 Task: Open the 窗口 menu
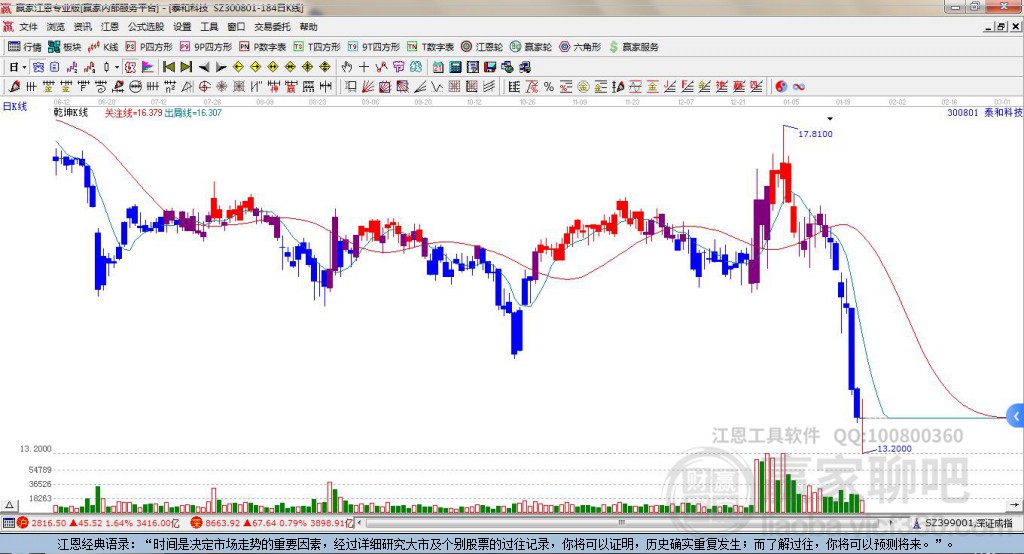pyautogui.click(x=236, y=27)
